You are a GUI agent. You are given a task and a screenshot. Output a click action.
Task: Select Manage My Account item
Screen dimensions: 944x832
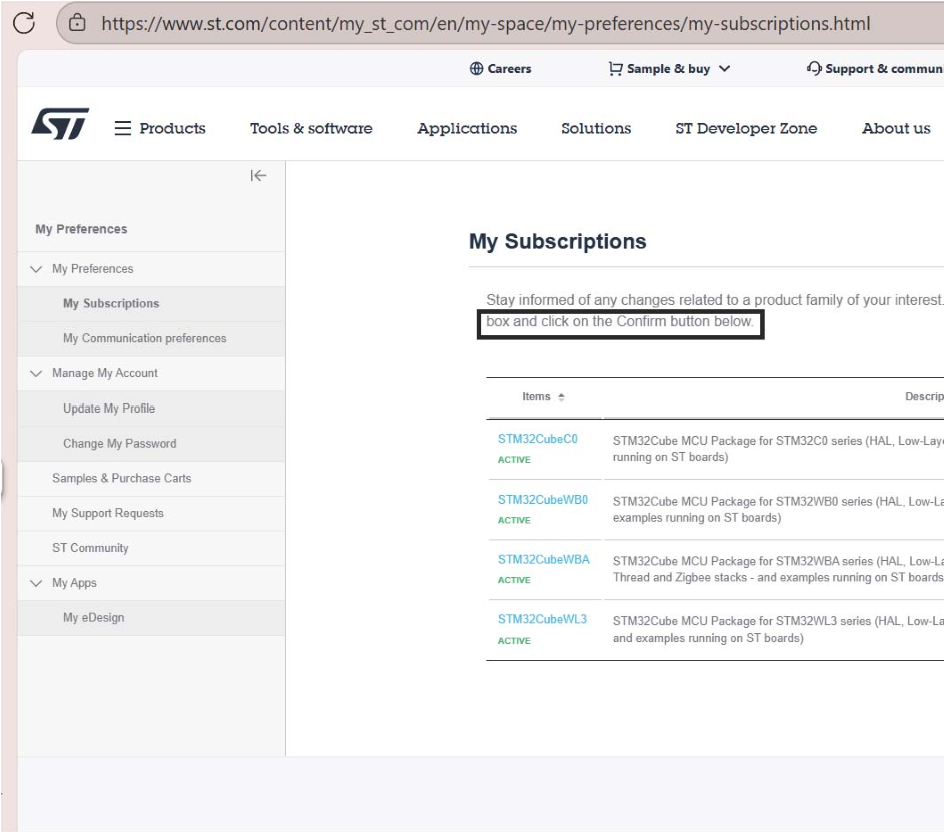coord(105,373)
